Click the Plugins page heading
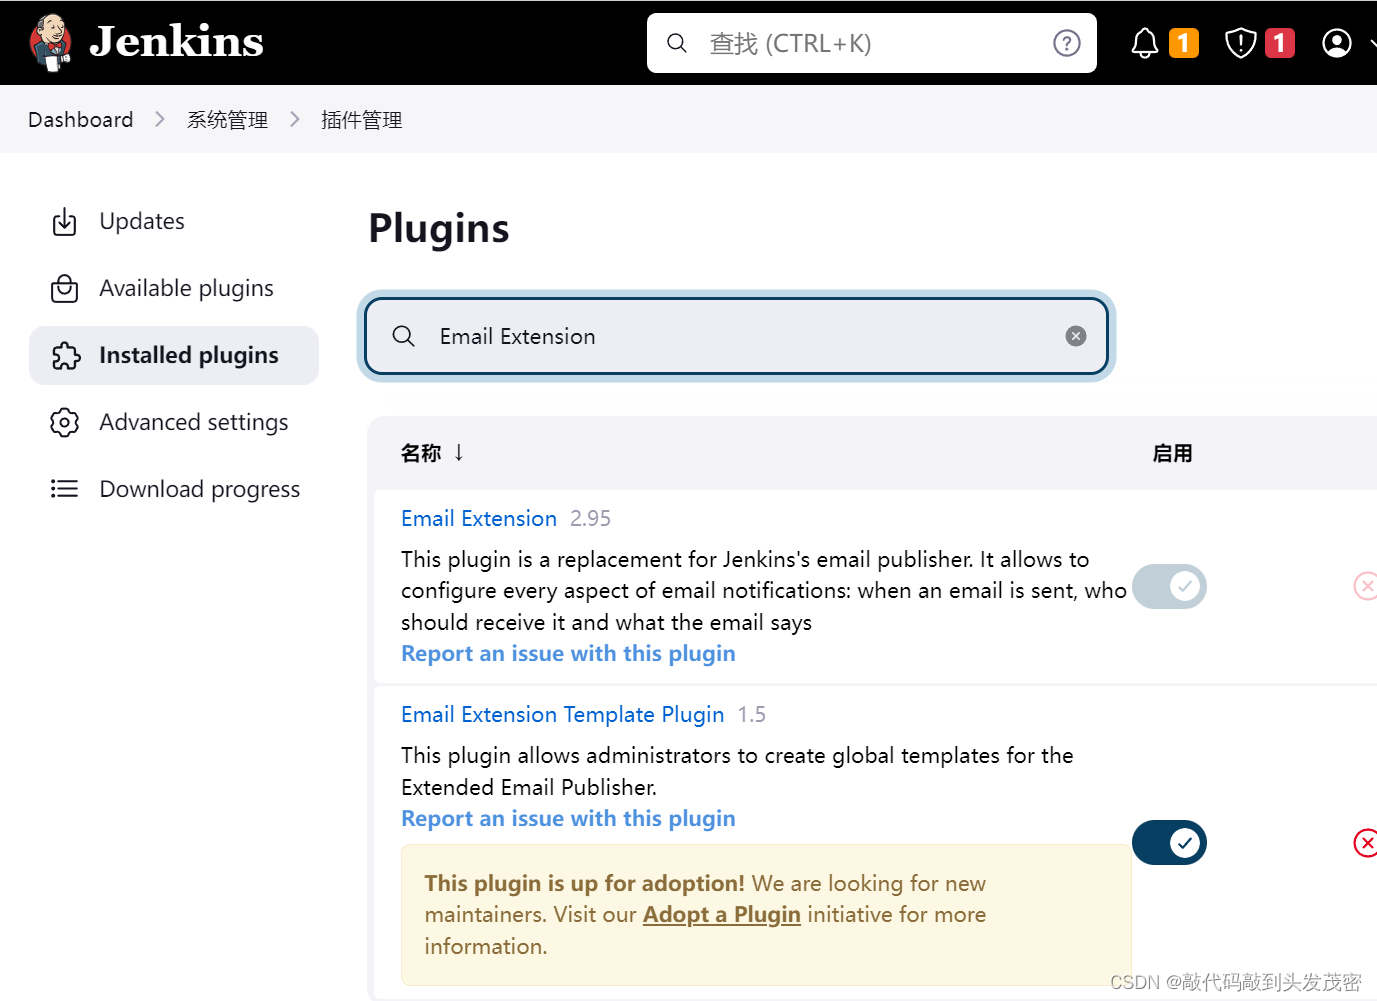 coord(439,228)
